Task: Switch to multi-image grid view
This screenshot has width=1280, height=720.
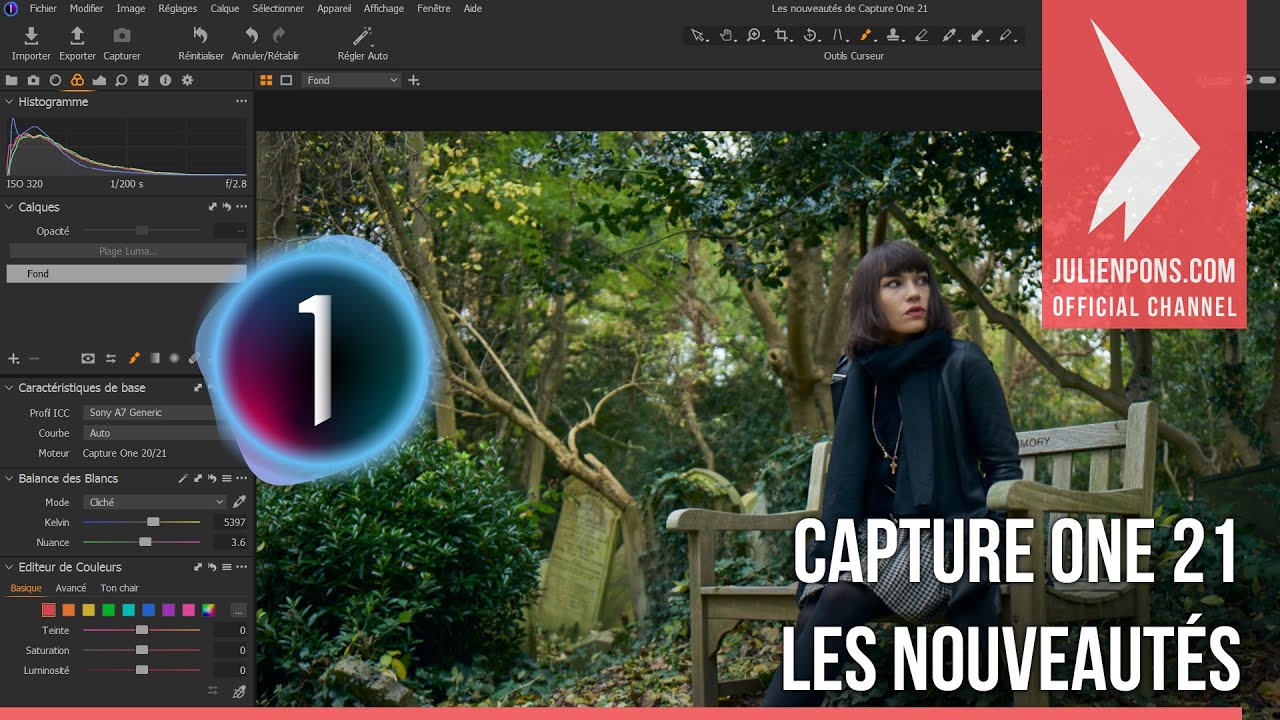Action: point(266,80)
